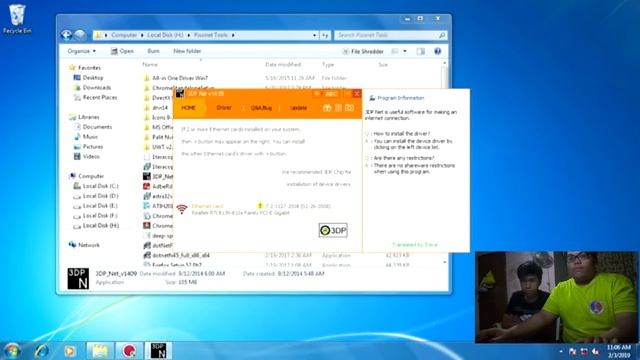Open the view options dropdown arrow
The height and width of the screenshot is (360, 640).
pos(405,51)
